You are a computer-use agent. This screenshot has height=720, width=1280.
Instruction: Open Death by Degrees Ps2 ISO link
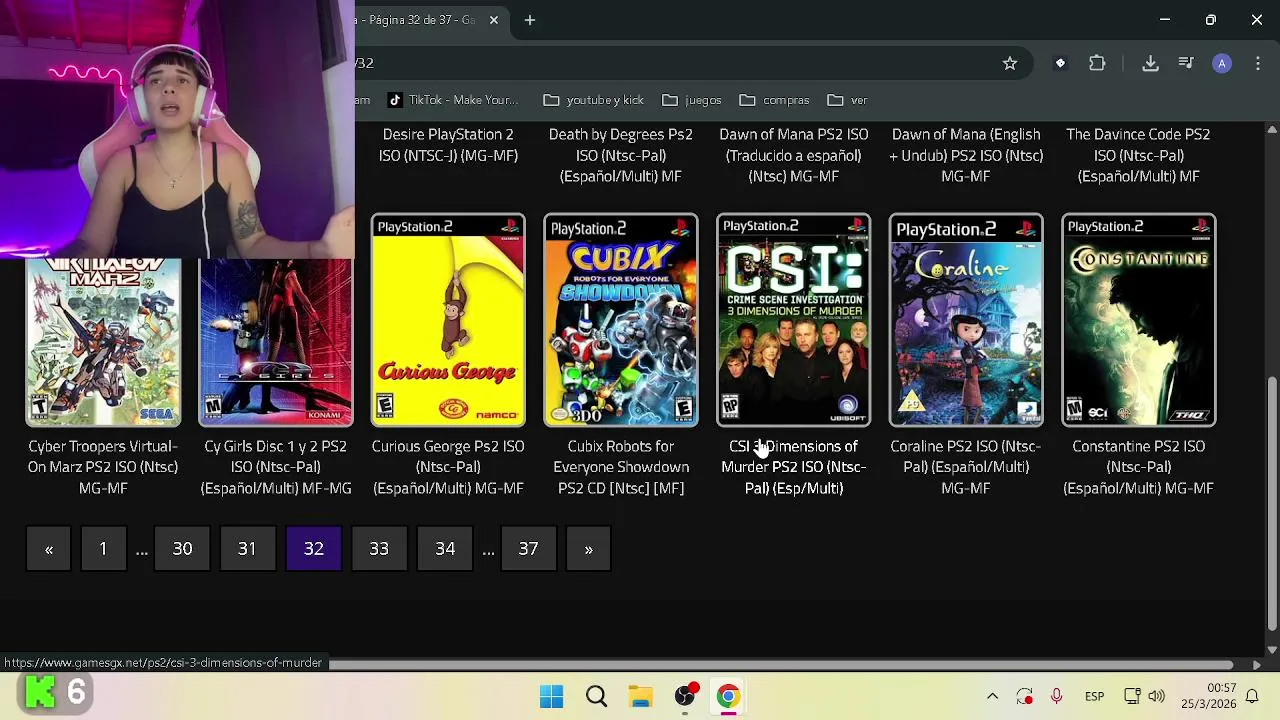pyautogui.click(x=621, y=155)
